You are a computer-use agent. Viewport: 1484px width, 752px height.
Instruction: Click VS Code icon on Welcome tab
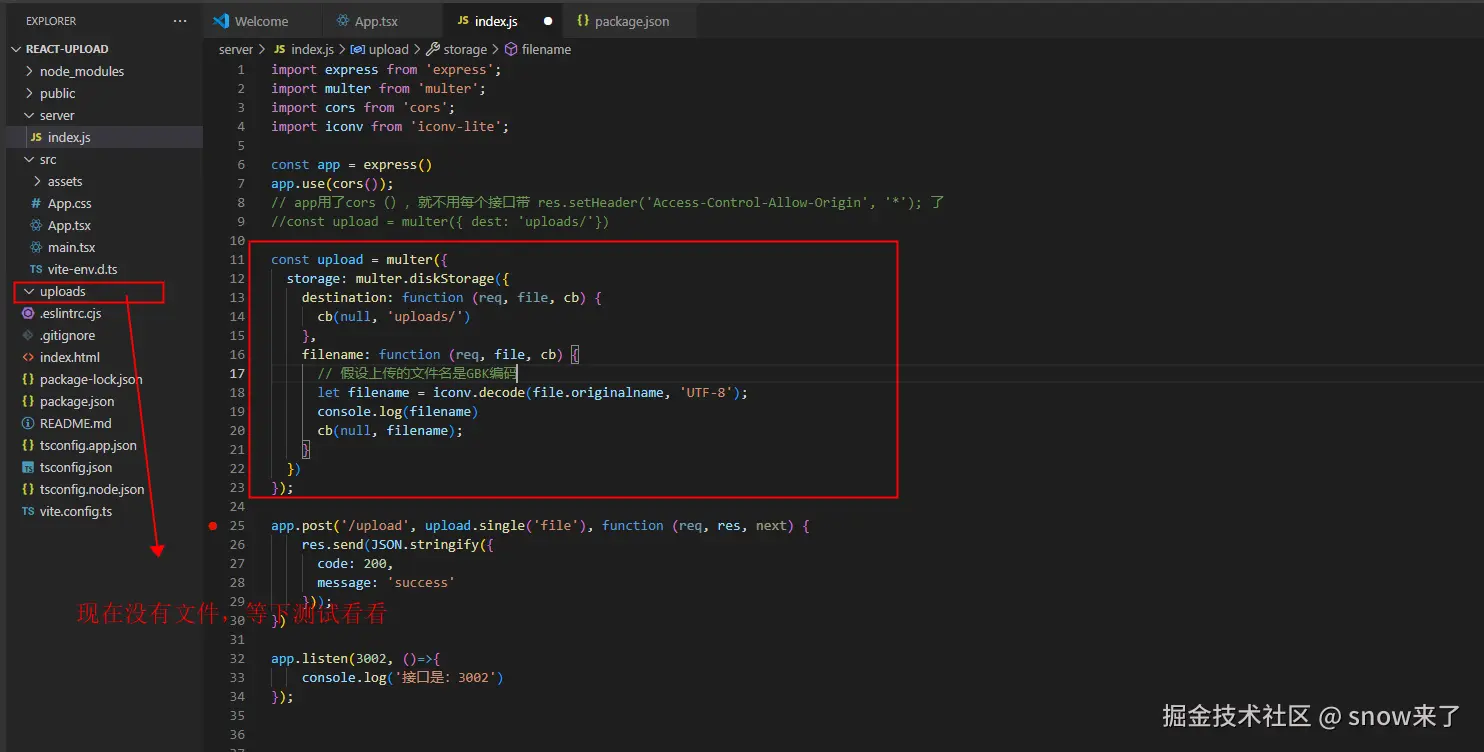(x=219, y=21)
